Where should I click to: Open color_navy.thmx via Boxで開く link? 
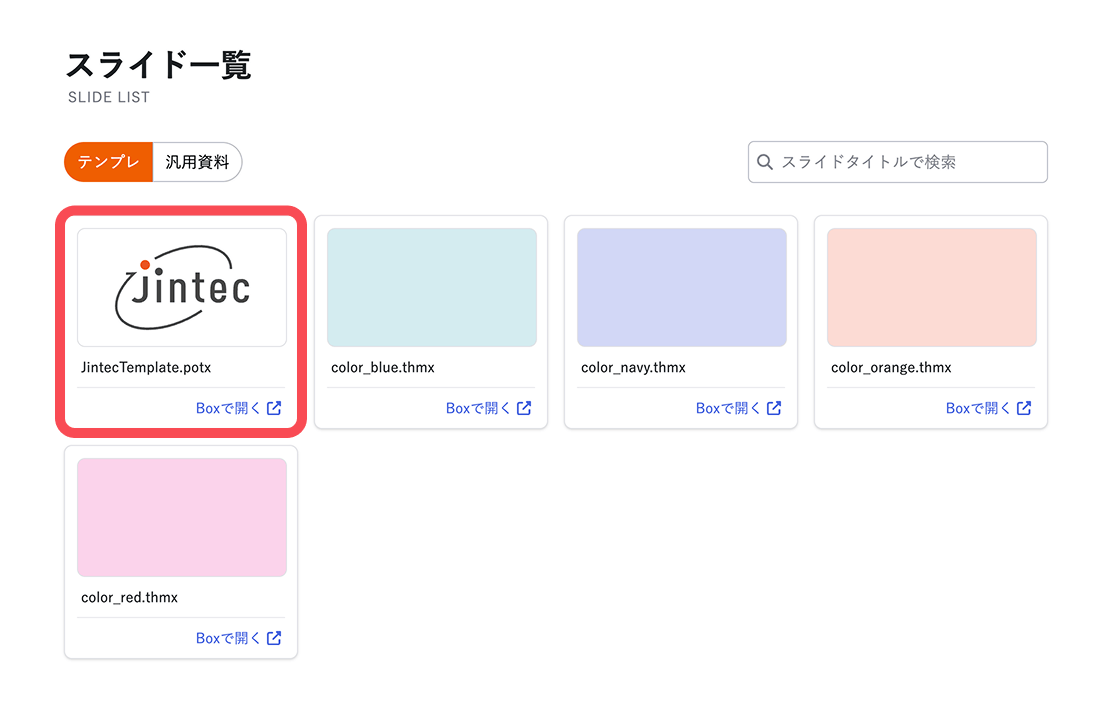coord(728,408)
